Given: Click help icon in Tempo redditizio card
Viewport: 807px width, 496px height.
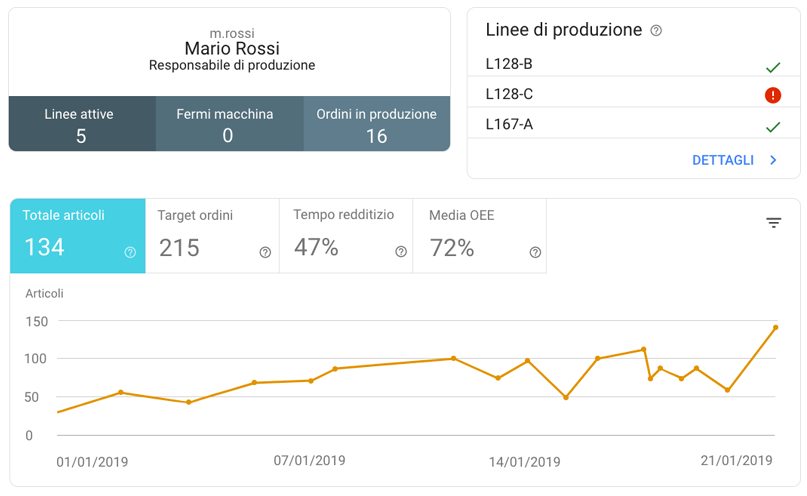Looking at the screenshot, I should click(400, 253).
